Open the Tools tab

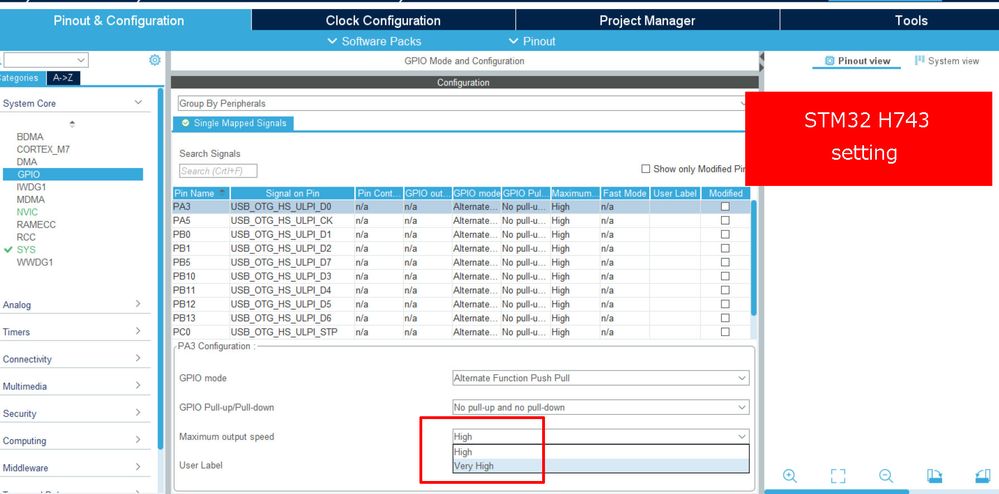(911, 20)
